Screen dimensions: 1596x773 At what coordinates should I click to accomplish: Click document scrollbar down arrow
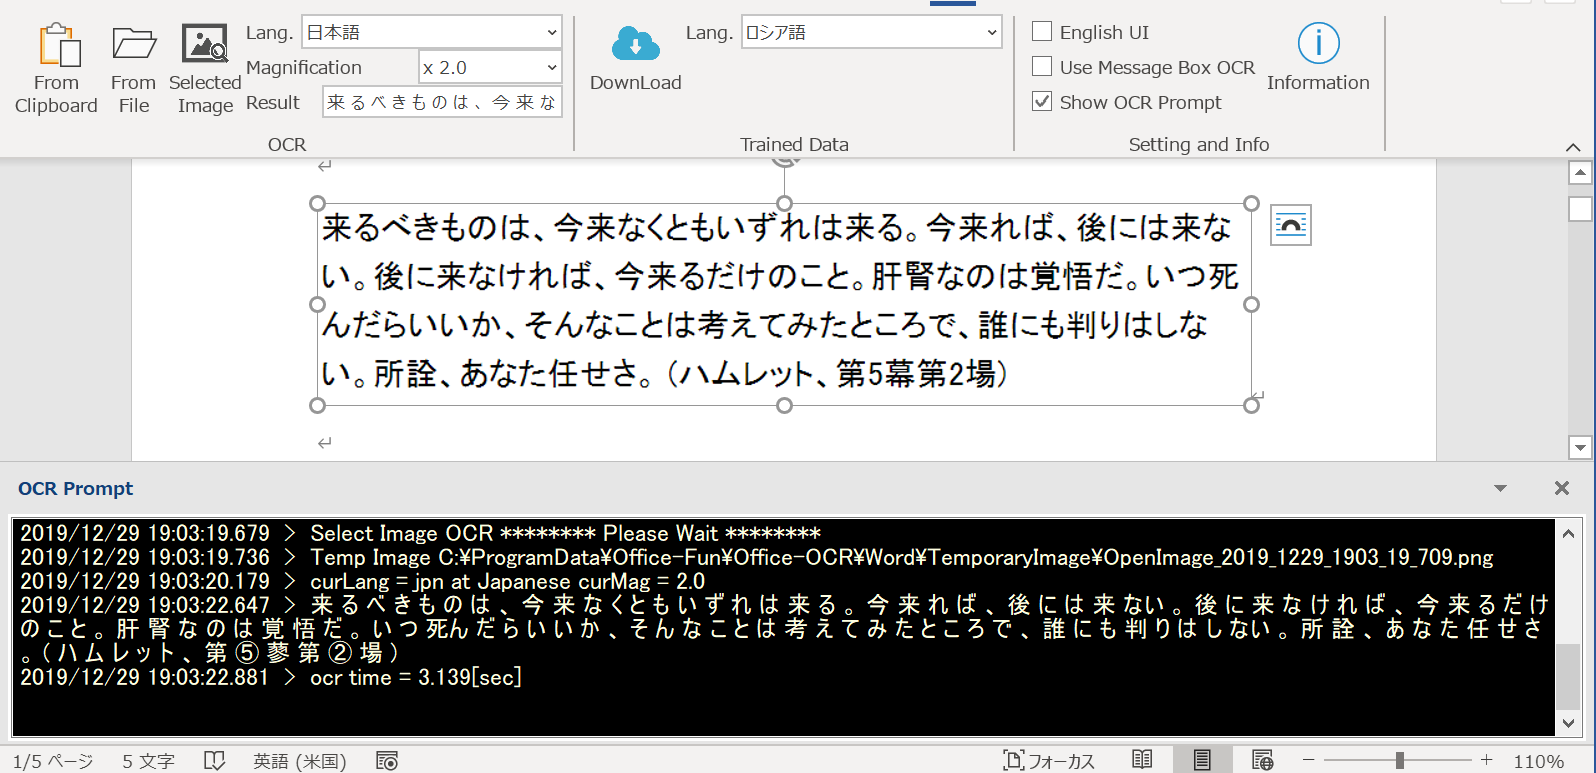(x=1580, y=447)
